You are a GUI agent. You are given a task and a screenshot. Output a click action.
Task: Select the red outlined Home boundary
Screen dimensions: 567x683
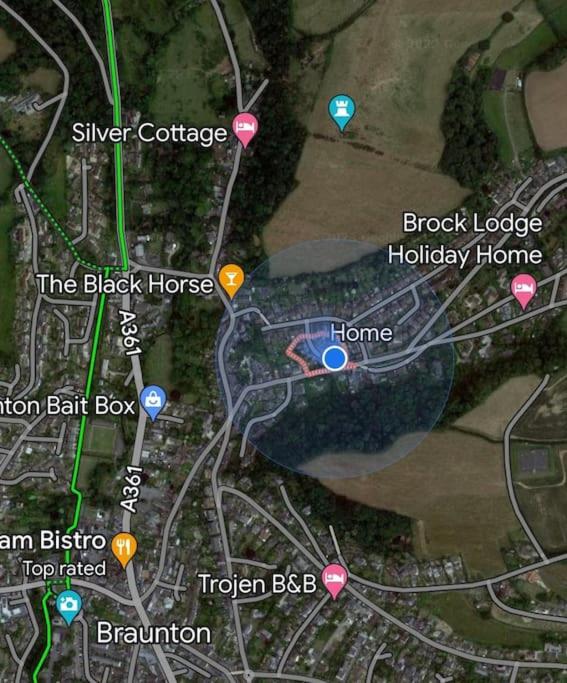coord(316,354)
